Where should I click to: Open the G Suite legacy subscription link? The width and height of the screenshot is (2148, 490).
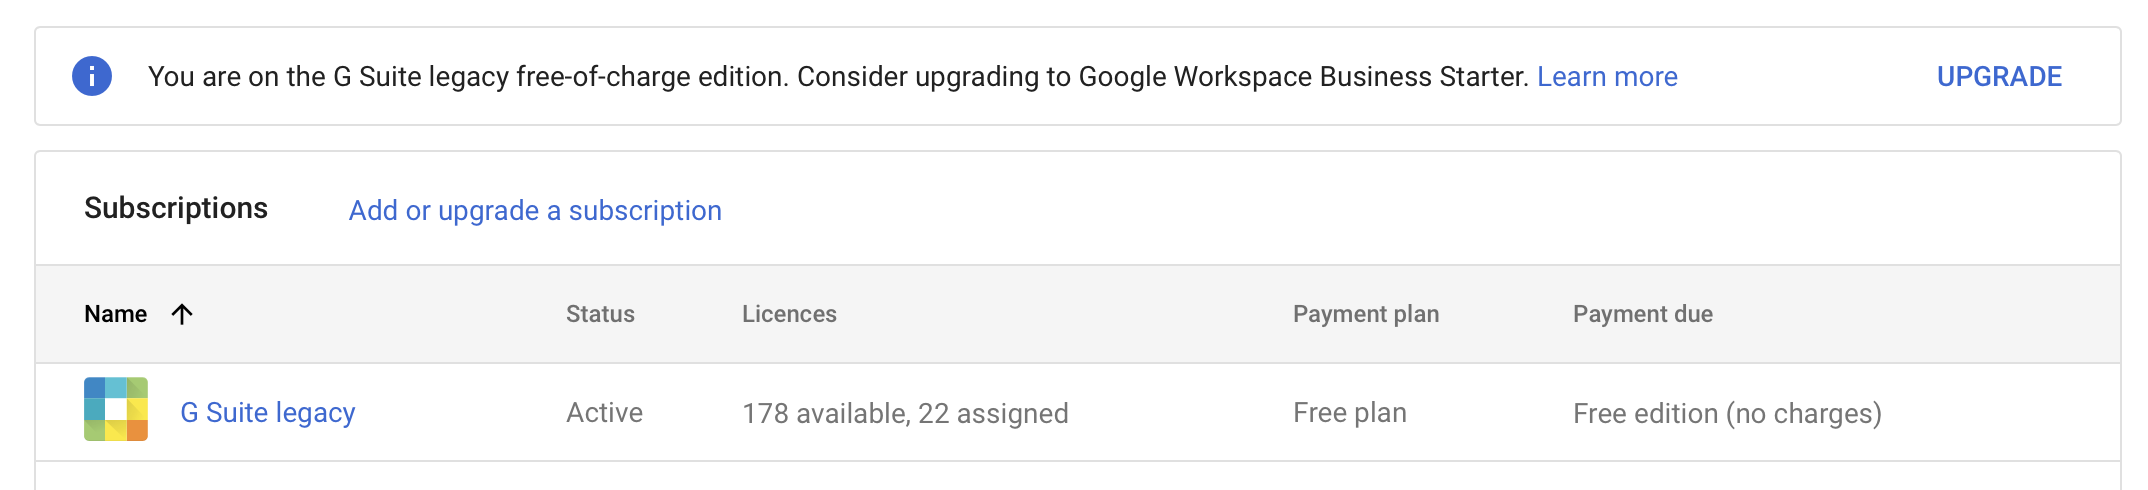click(268, 412)
